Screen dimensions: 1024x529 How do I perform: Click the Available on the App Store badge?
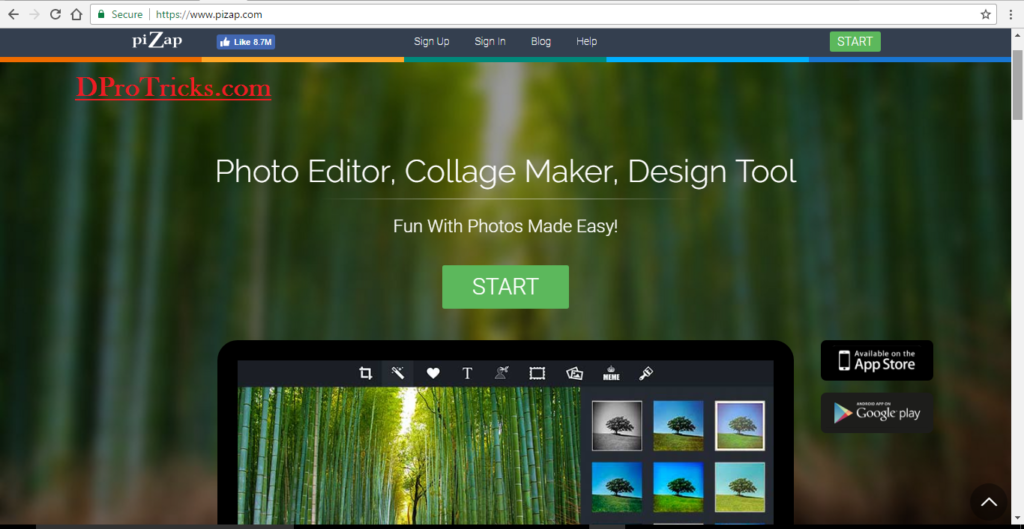(x=877, y=361)
